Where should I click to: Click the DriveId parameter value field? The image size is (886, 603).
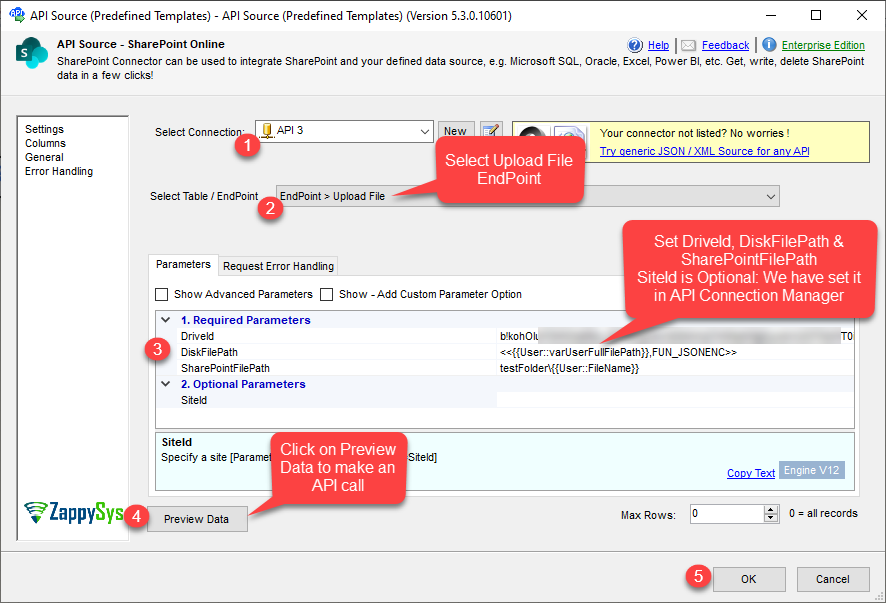pyautogui.click(x=675, y=336)
